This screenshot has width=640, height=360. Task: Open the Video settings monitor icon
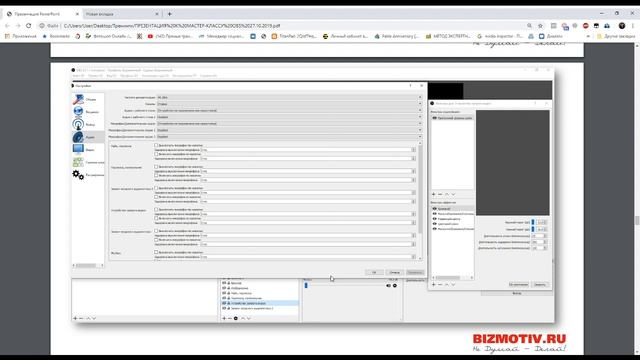[78, 149]
